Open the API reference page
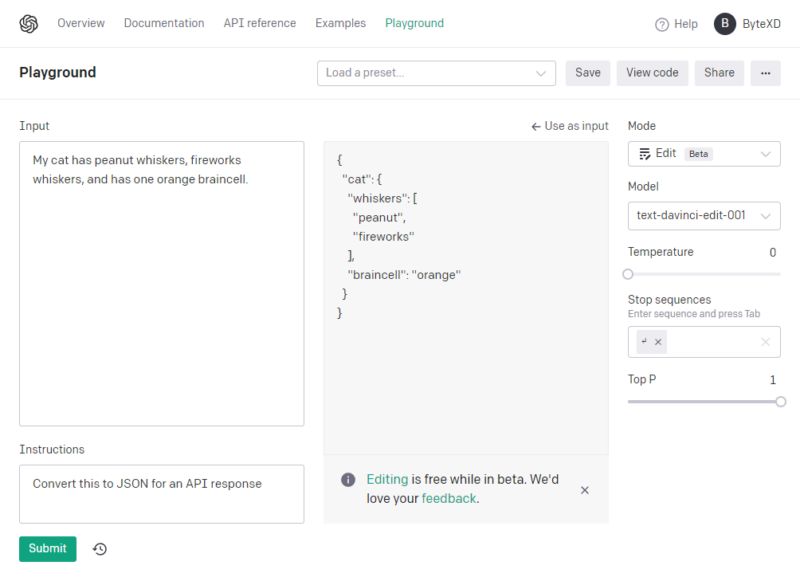The width and height of the screenshot is (800, 581). (x=259, y=23)
